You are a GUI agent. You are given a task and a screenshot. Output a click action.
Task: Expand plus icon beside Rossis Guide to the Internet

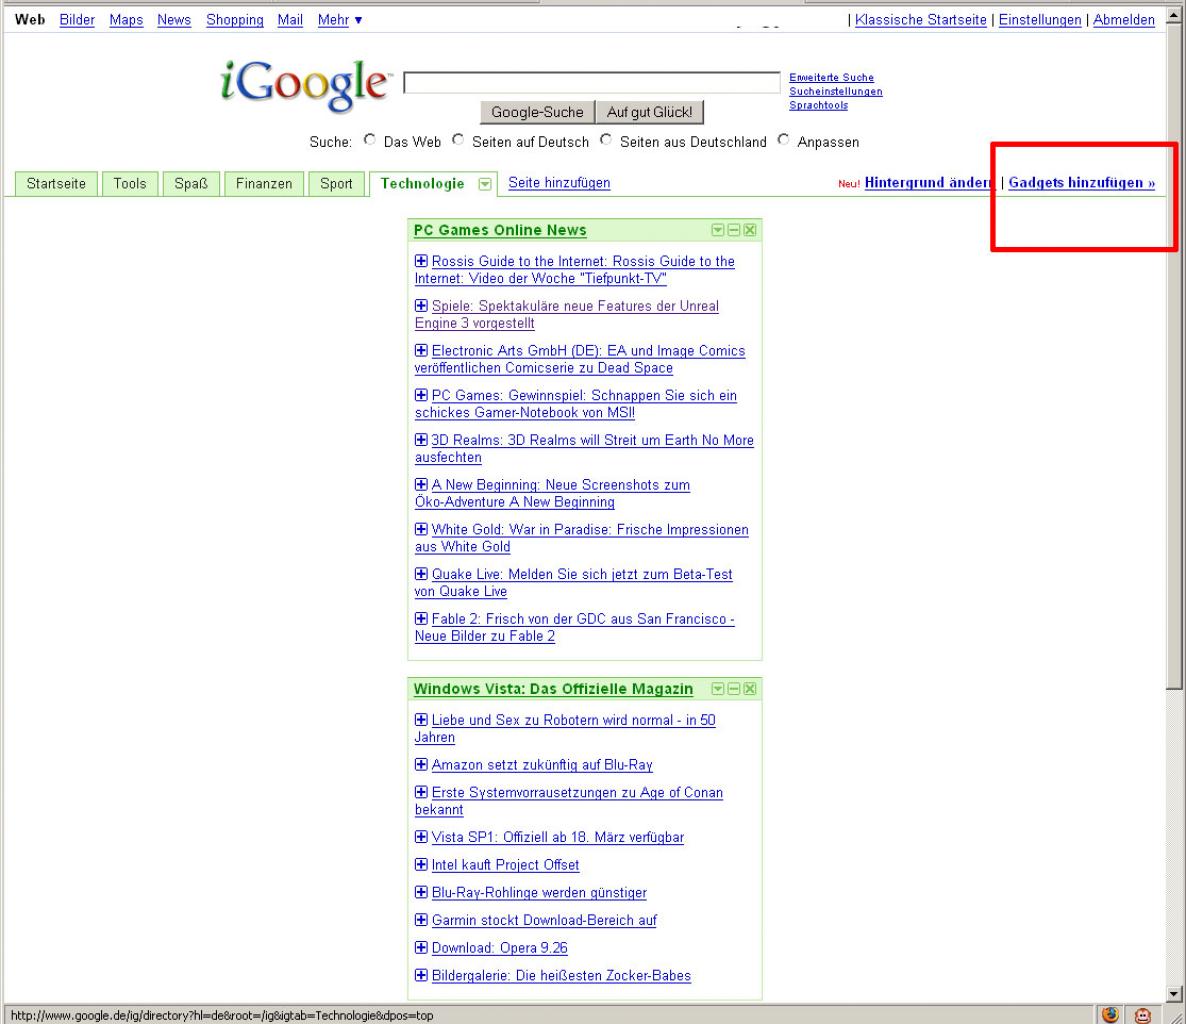421,261
